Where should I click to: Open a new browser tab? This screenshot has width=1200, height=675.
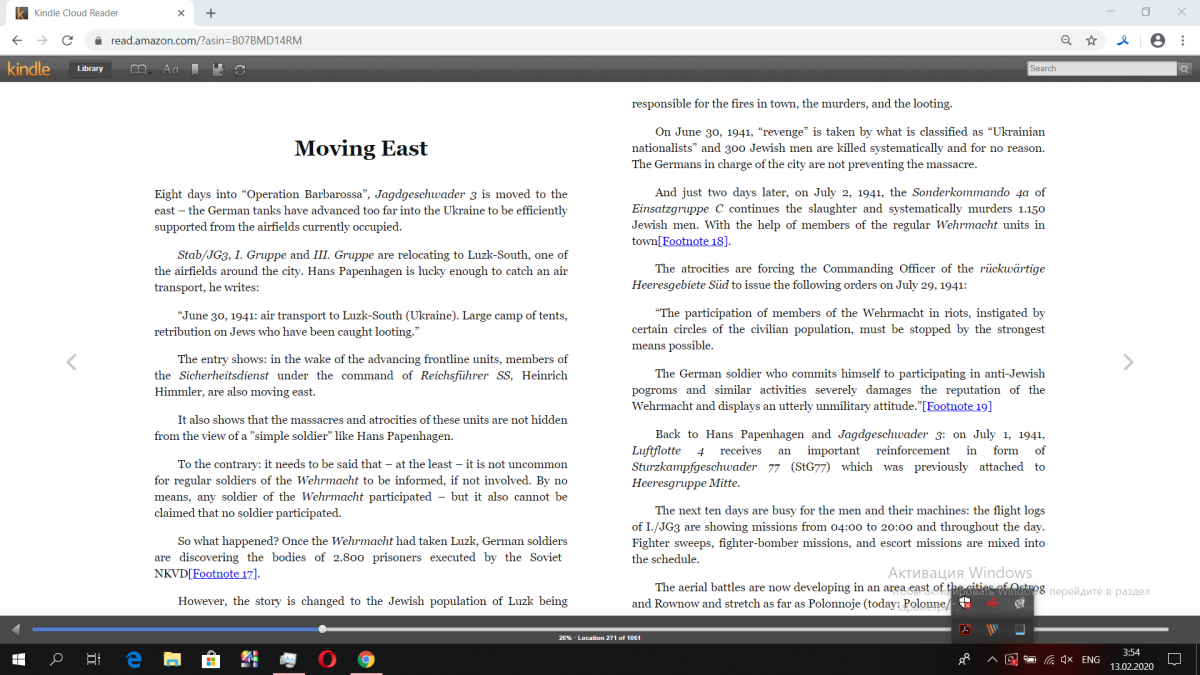pyautogui.click(x=211, y=13)
